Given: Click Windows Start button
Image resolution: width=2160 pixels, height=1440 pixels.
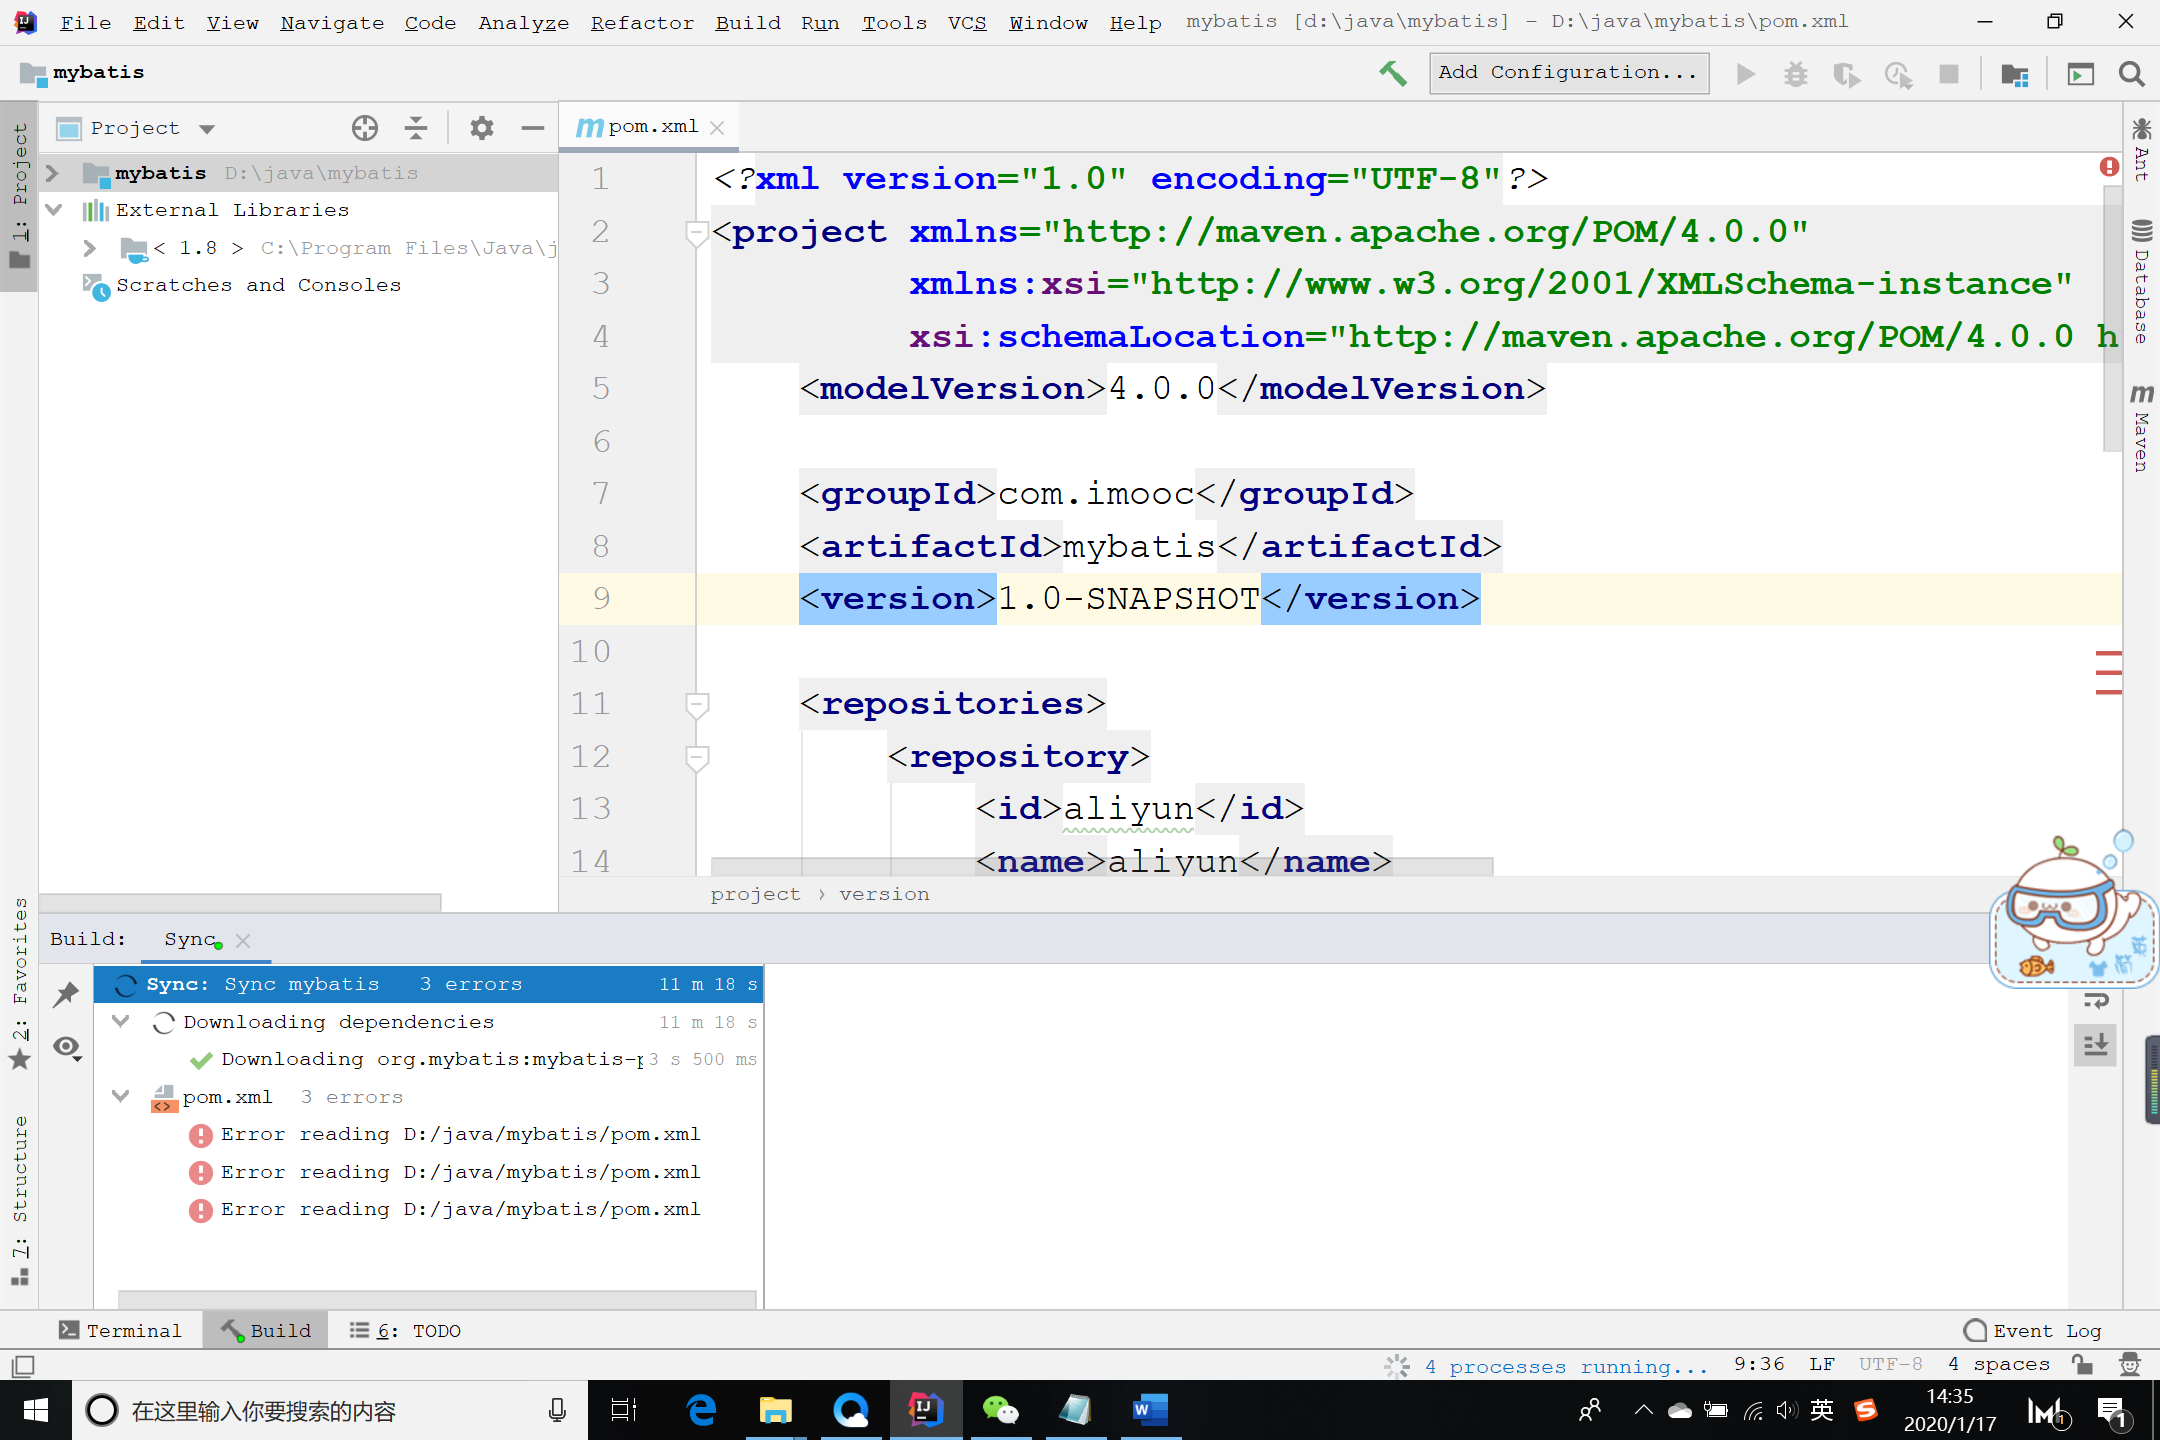Looking at the screenshot, I should (35, 1410).
